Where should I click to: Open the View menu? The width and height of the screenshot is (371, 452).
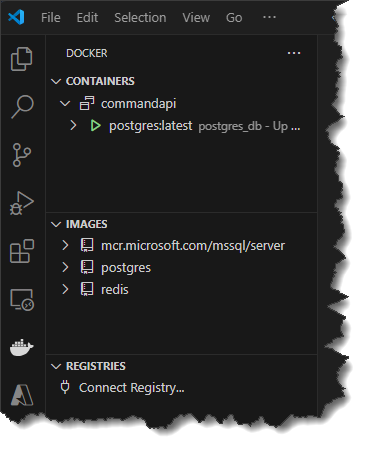tap(196, 18)
